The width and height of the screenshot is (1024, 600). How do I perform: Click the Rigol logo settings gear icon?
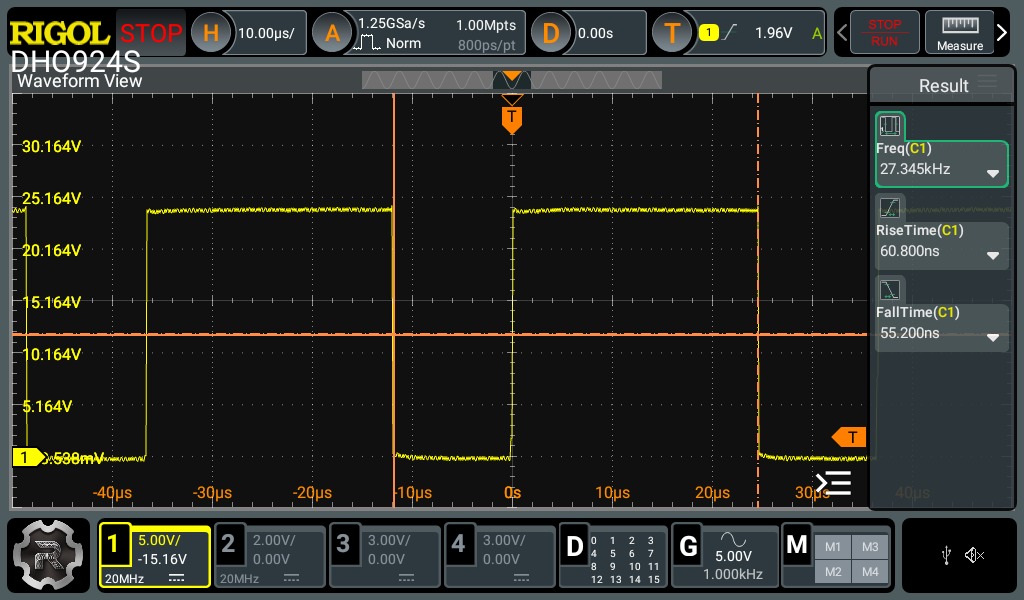pos(48,555)
